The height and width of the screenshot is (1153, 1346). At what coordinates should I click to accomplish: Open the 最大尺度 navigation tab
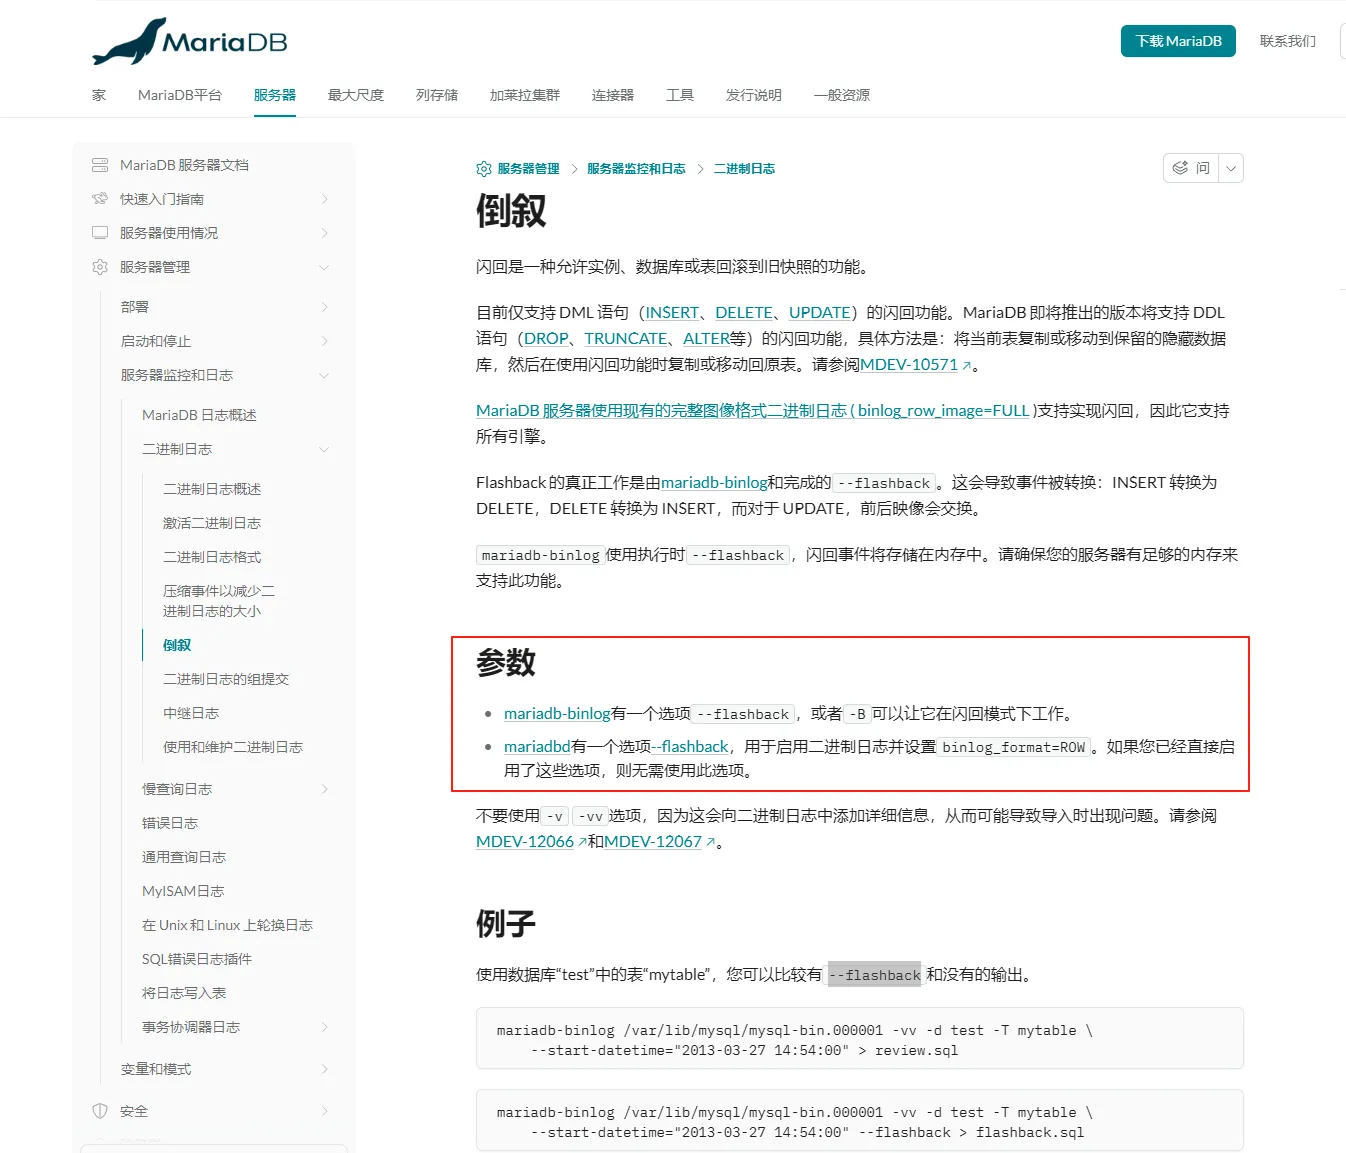356,95
